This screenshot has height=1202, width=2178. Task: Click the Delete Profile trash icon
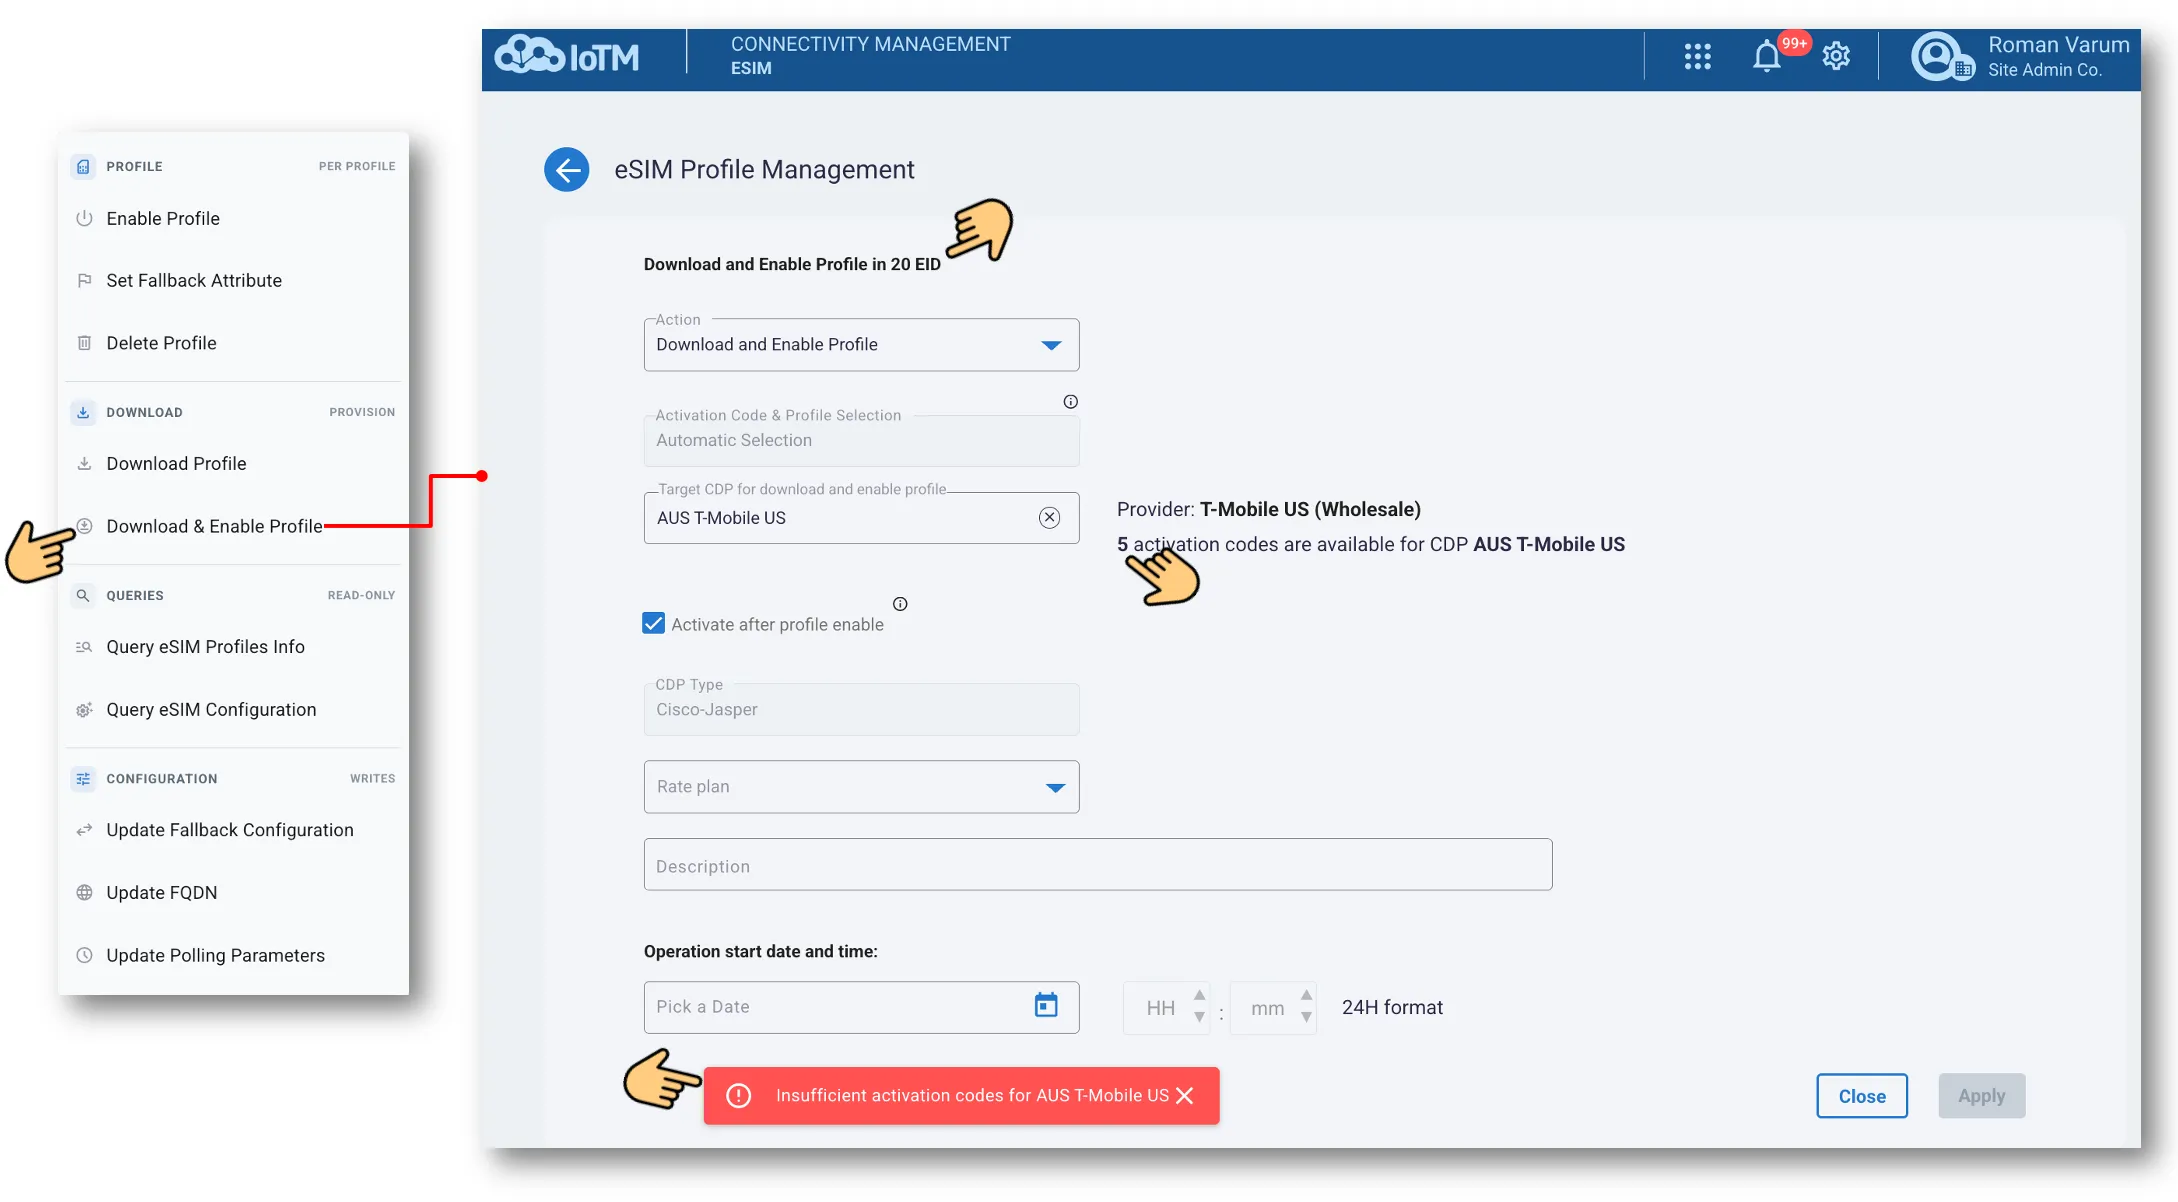tap(84, 343)
